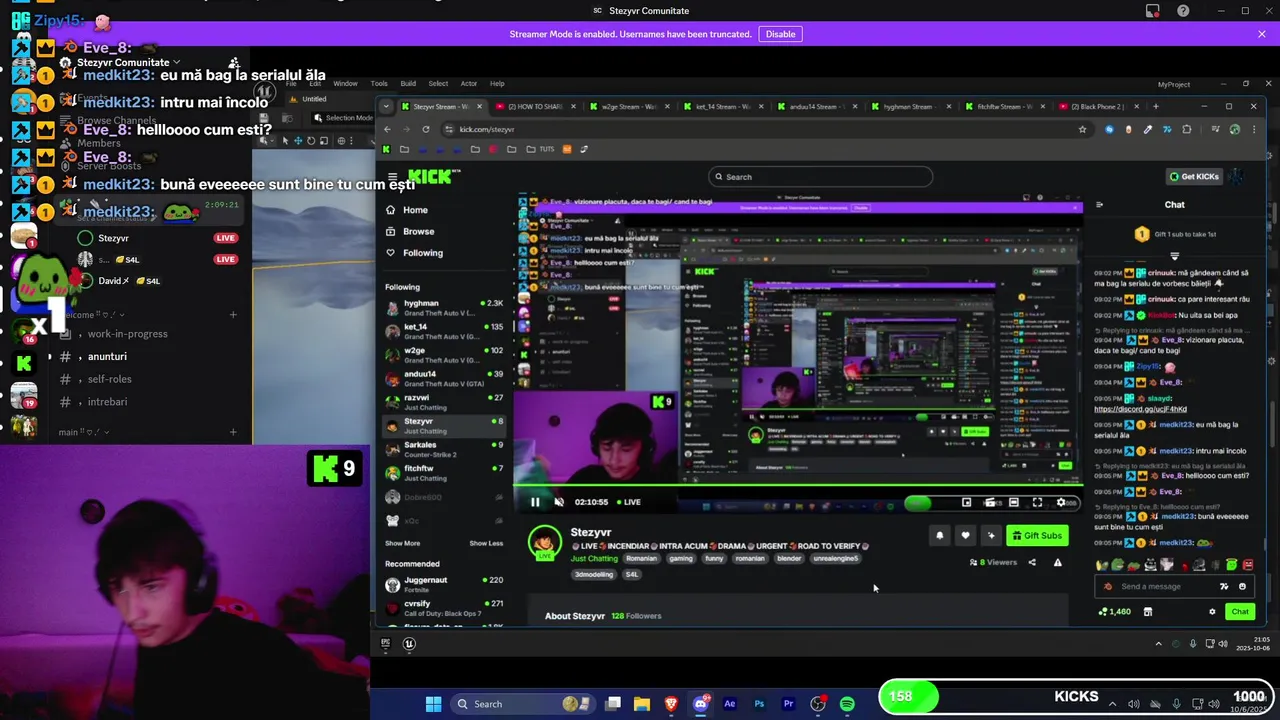Open Discord Help question mark icon
The height and width of the screenshot is (720, 1280).
coord(1183,11)
